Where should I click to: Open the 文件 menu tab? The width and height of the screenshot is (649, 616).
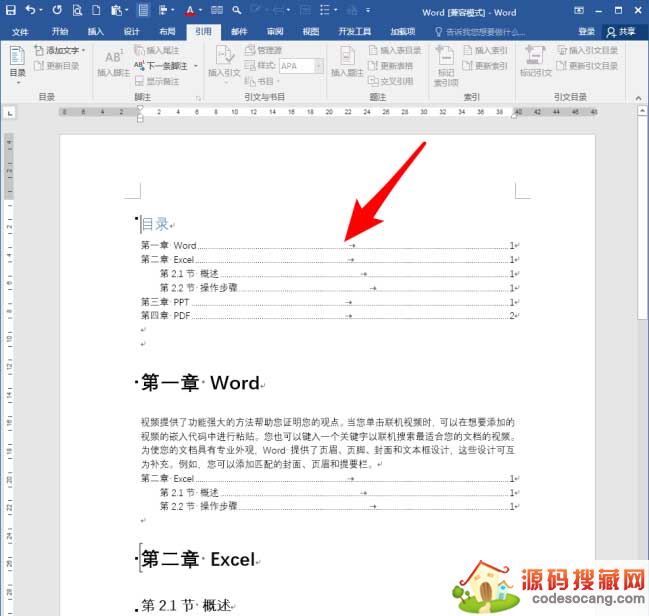[20, 31]
